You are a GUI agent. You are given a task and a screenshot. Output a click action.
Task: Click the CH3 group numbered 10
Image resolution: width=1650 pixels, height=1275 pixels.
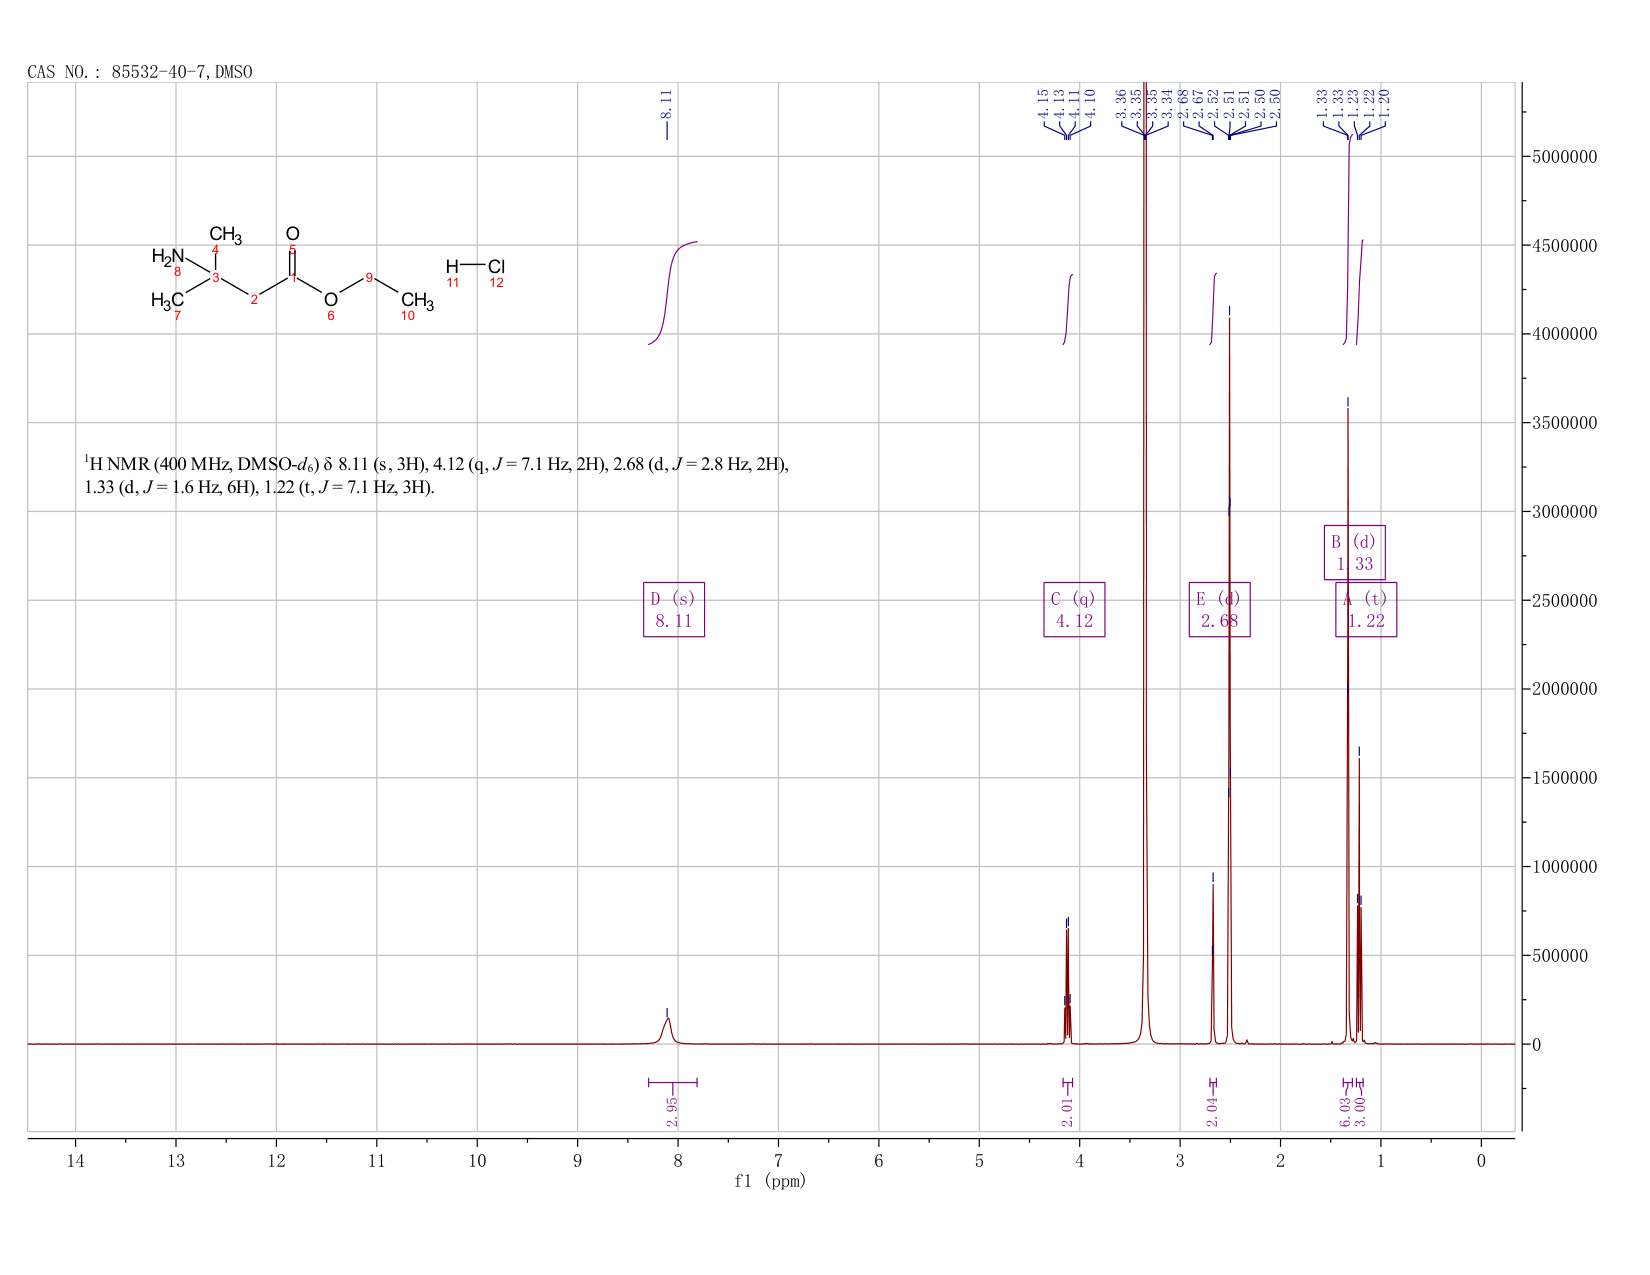(x=417, y=300)
